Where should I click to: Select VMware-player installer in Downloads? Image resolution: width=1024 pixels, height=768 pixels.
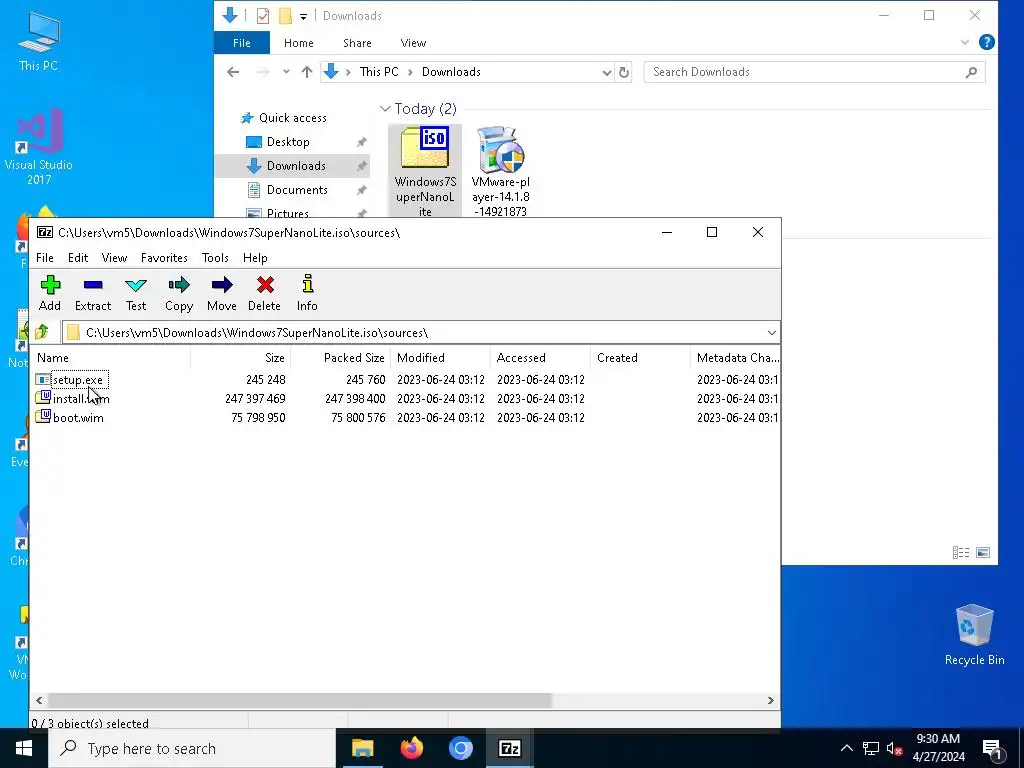(x=501, y=171)
